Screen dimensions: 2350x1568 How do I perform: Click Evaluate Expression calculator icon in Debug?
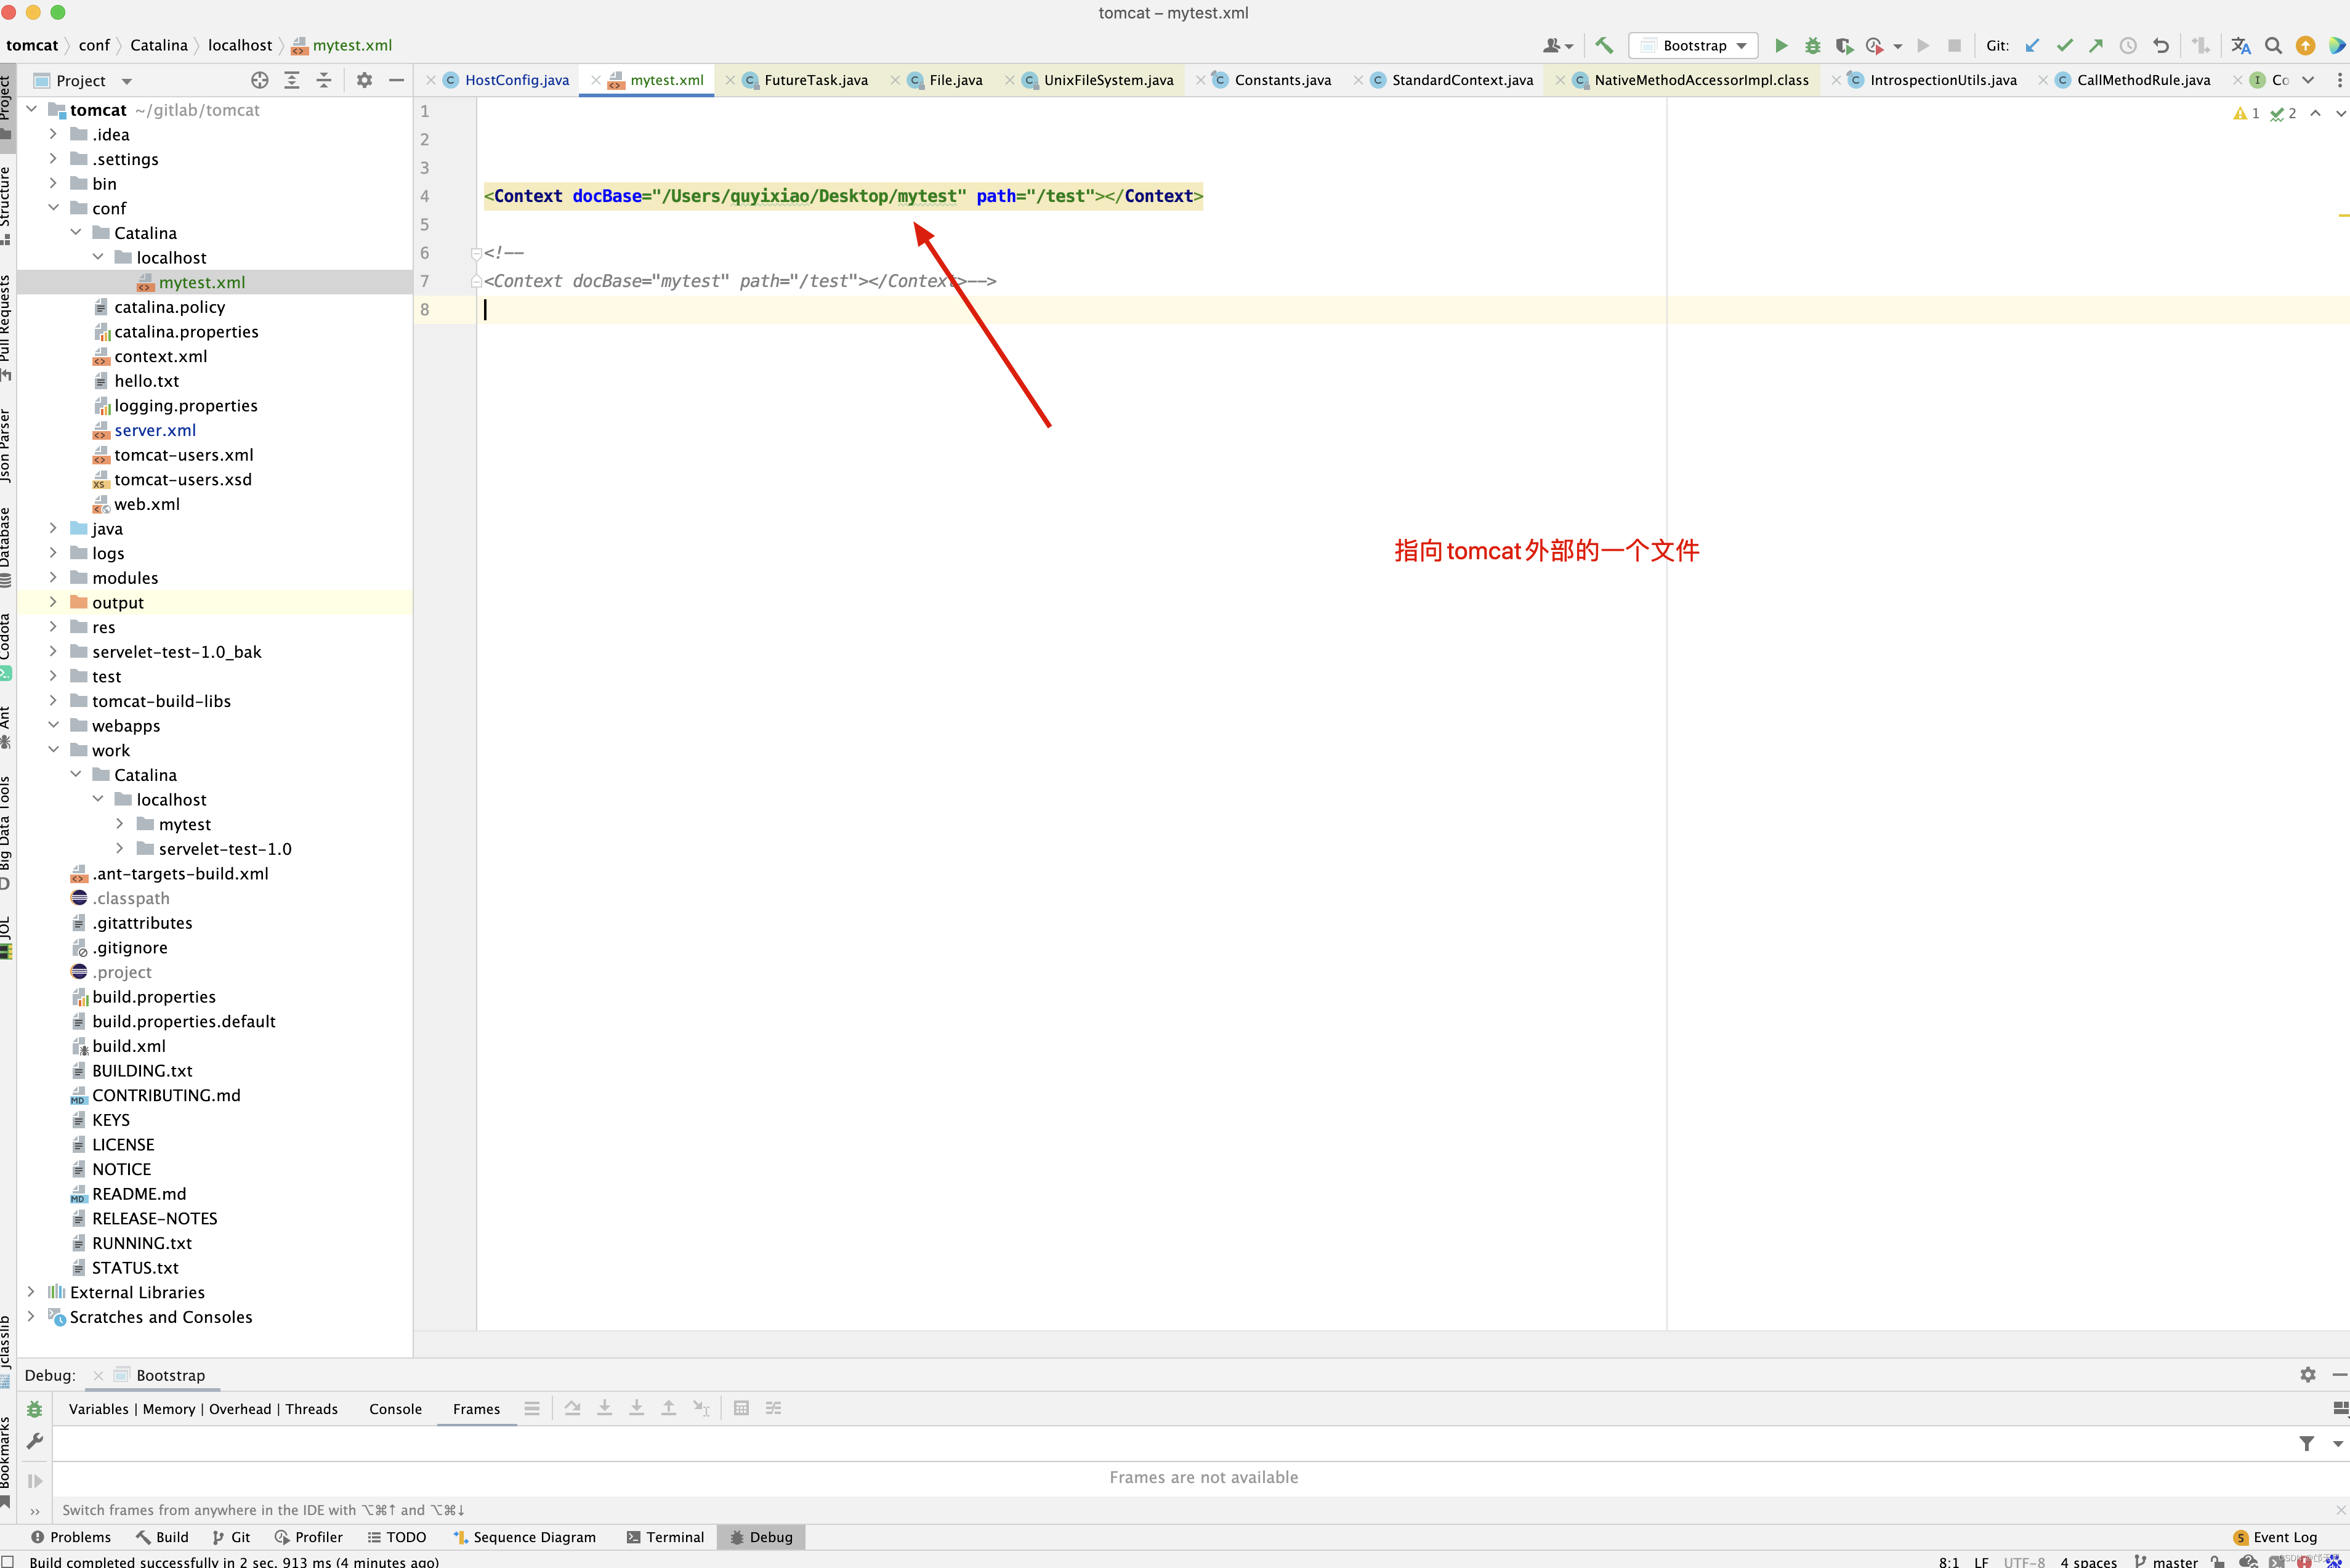pos(741,1408)
